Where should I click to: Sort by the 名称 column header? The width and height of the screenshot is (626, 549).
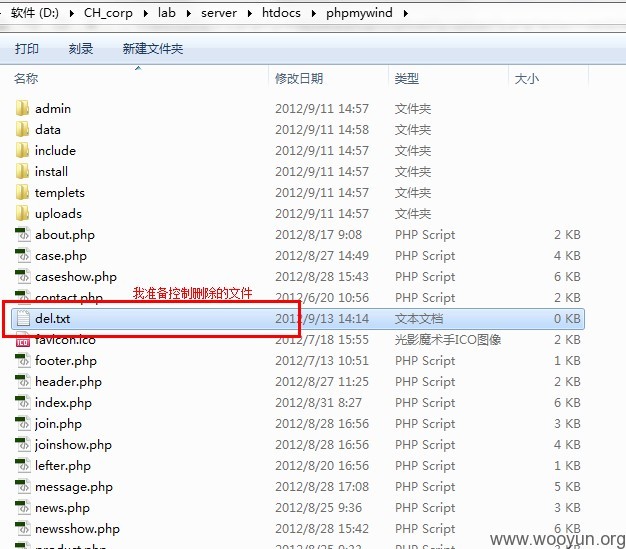pos(26,78)
